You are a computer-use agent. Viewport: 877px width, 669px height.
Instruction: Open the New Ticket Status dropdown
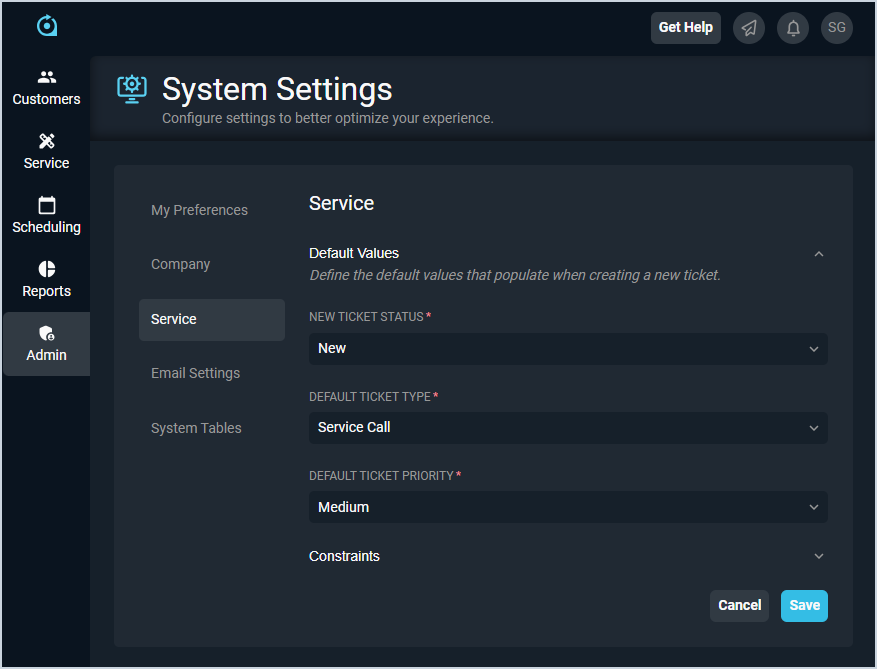pos(568,349)
